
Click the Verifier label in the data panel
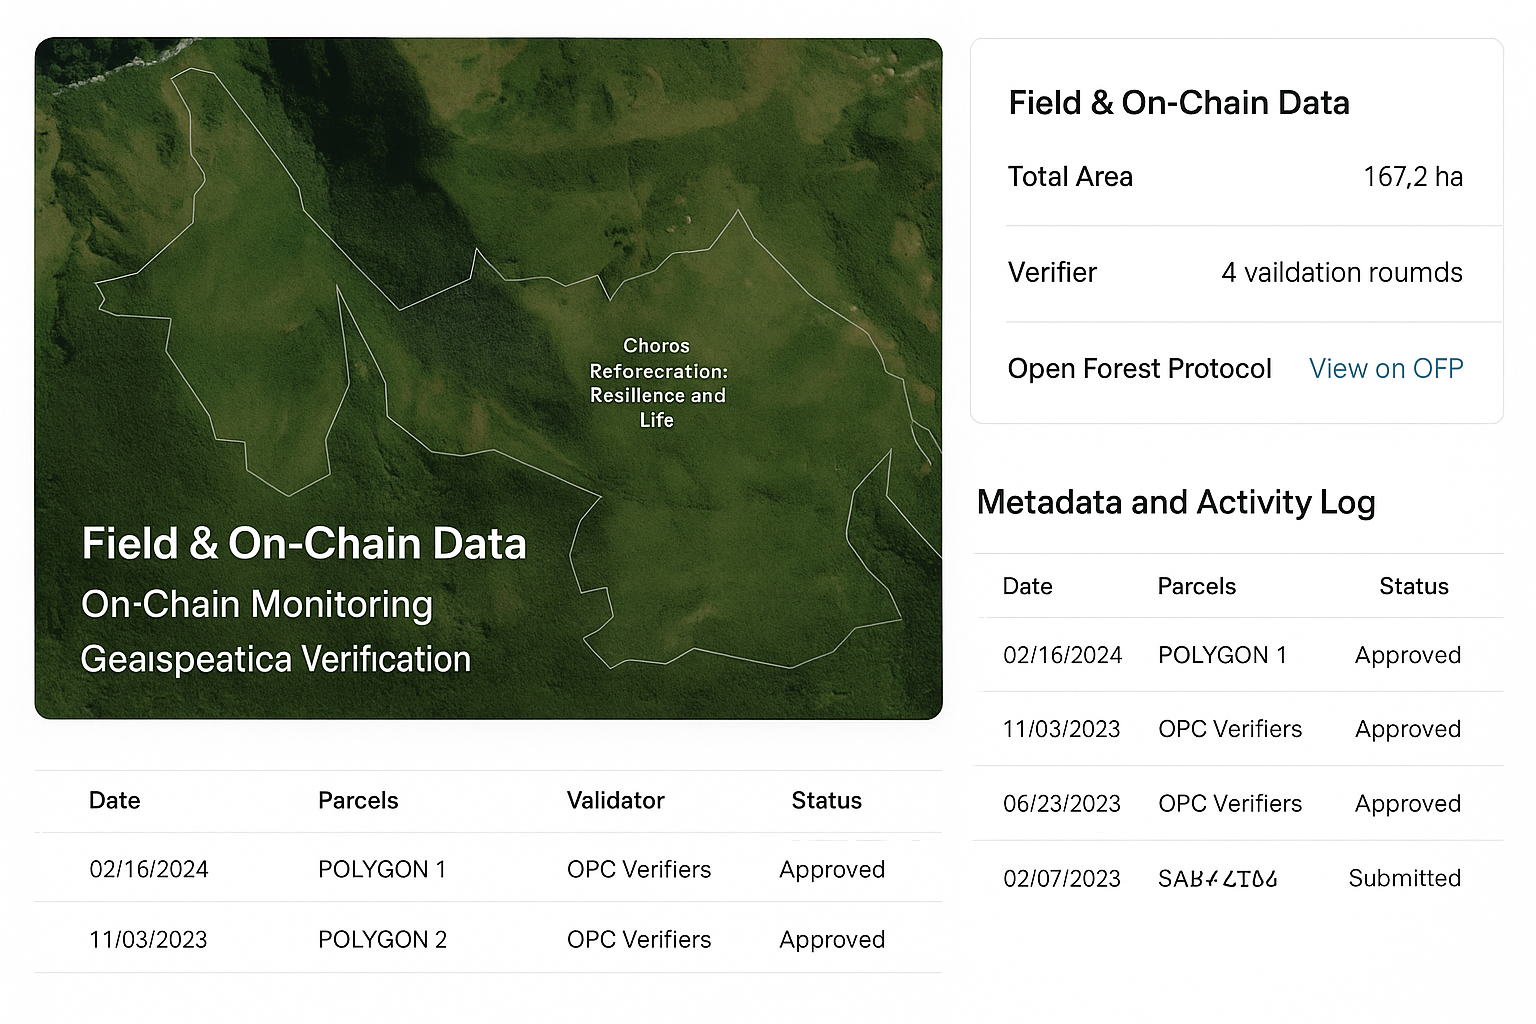[1052, 273]
